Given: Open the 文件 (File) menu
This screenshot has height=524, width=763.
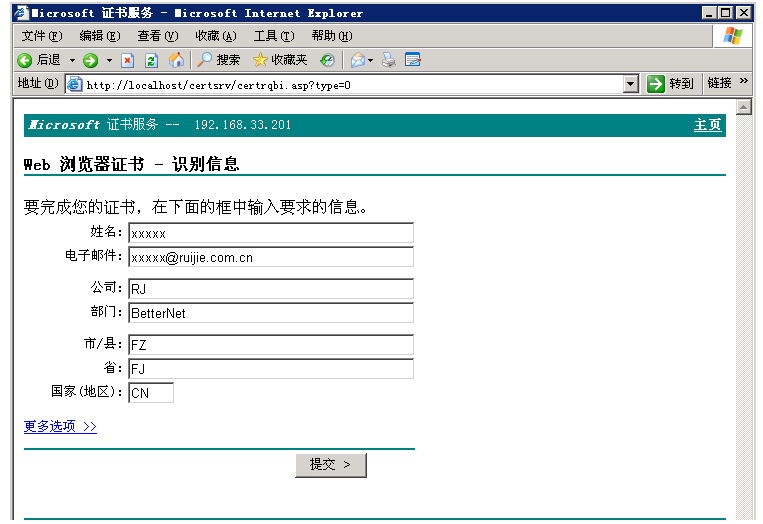Looking at the screenshot, I should pyautogui.click(x=41, y=36).
